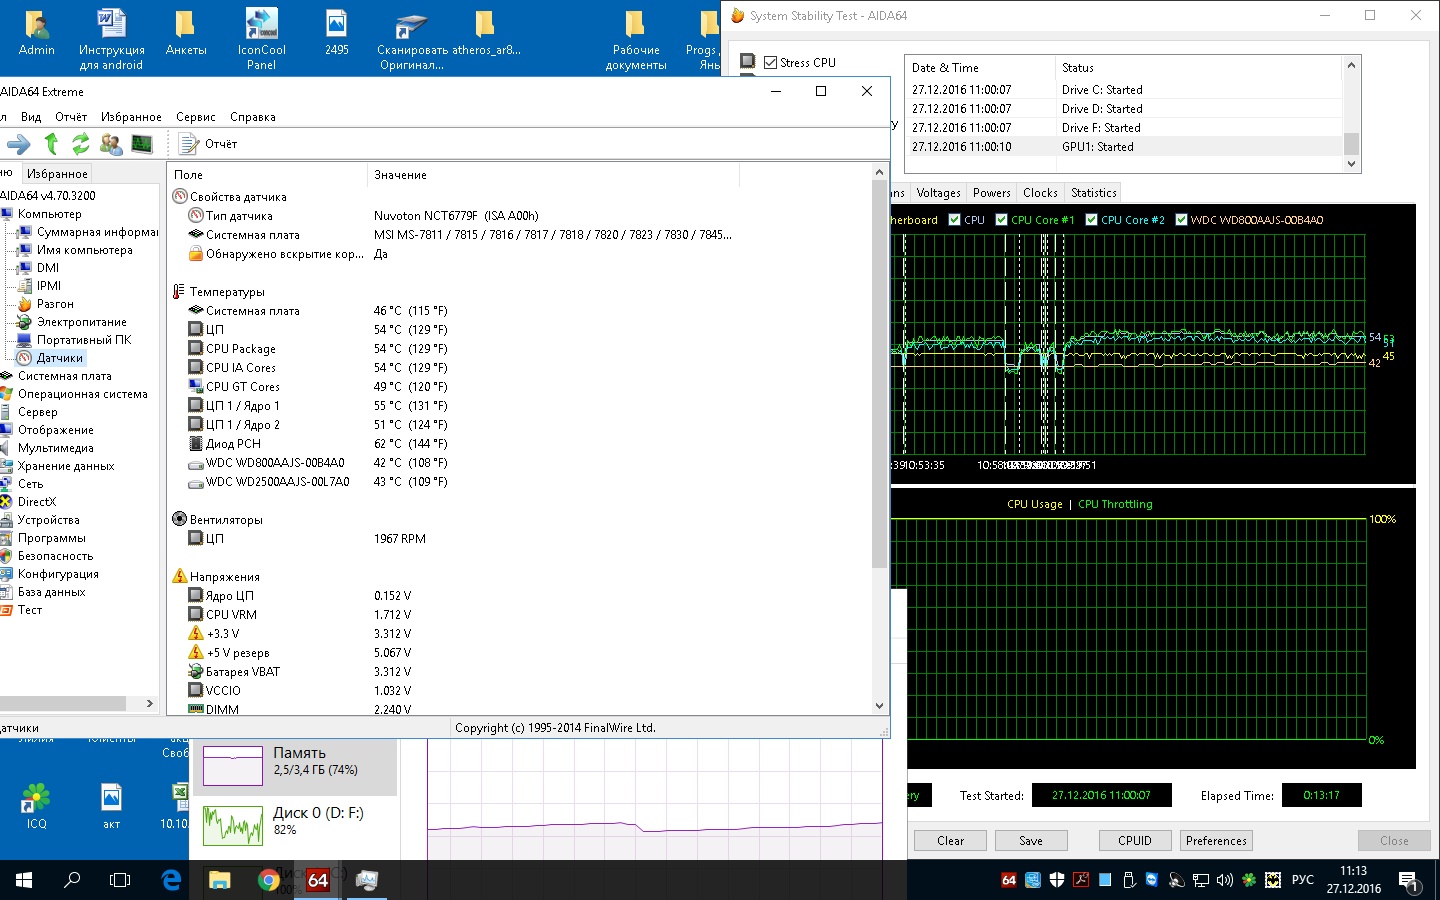The image size is (1440, 900).
Task: Open IconCool Panel desktop shortcut
Action: 262,38
